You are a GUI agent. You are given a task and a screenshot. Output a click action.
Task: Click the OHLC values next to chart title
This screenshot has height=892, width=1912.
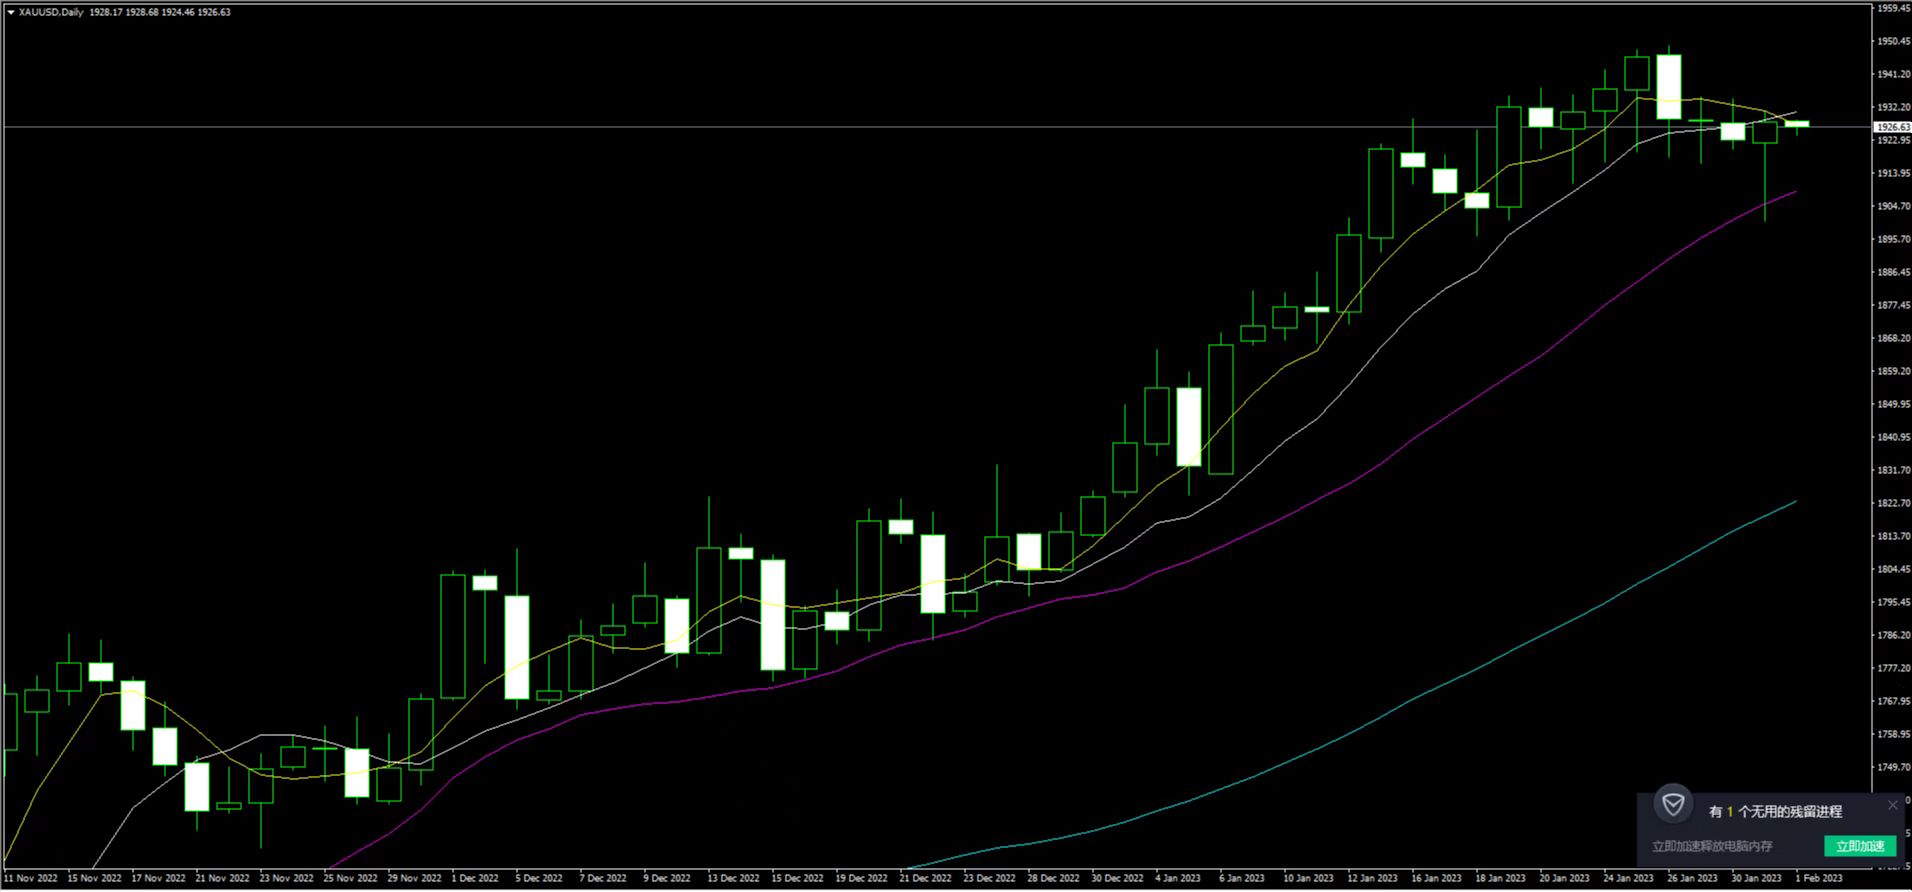tap(160, 12)
